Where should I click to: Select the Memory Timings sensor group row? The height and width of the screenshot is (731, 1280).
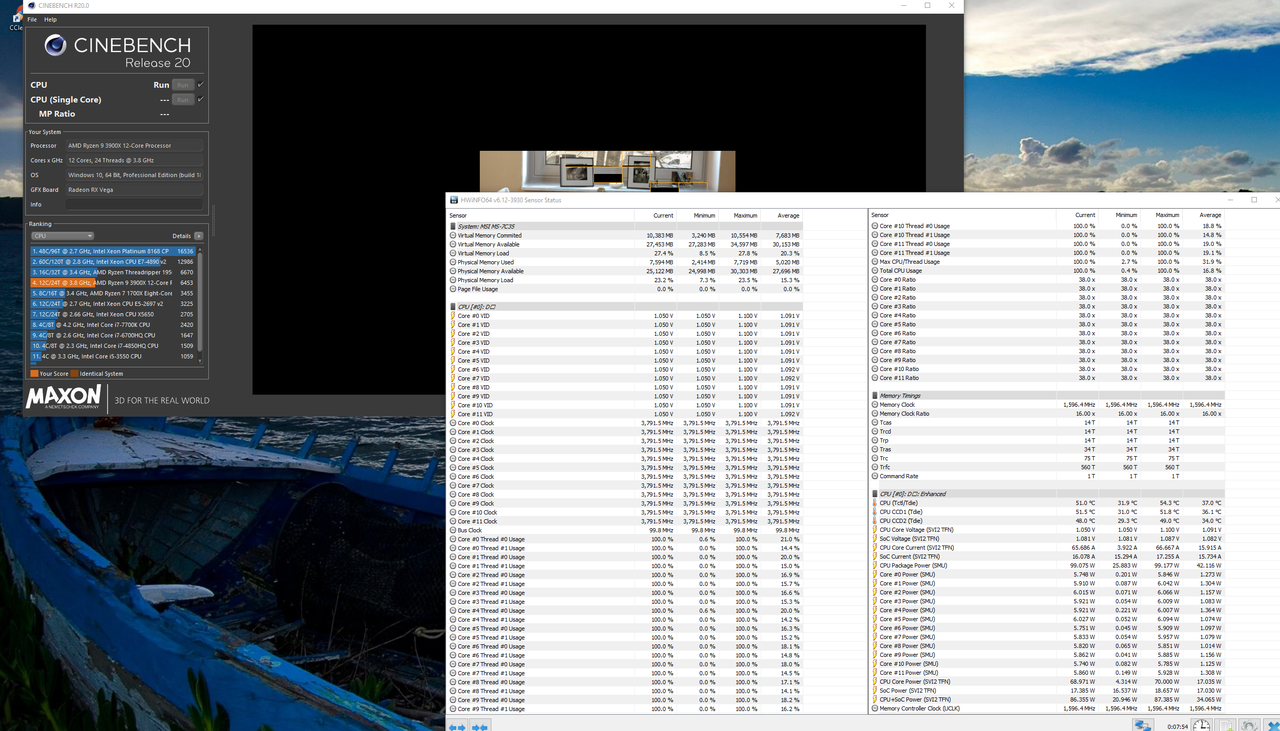[x=1047, y=396]
